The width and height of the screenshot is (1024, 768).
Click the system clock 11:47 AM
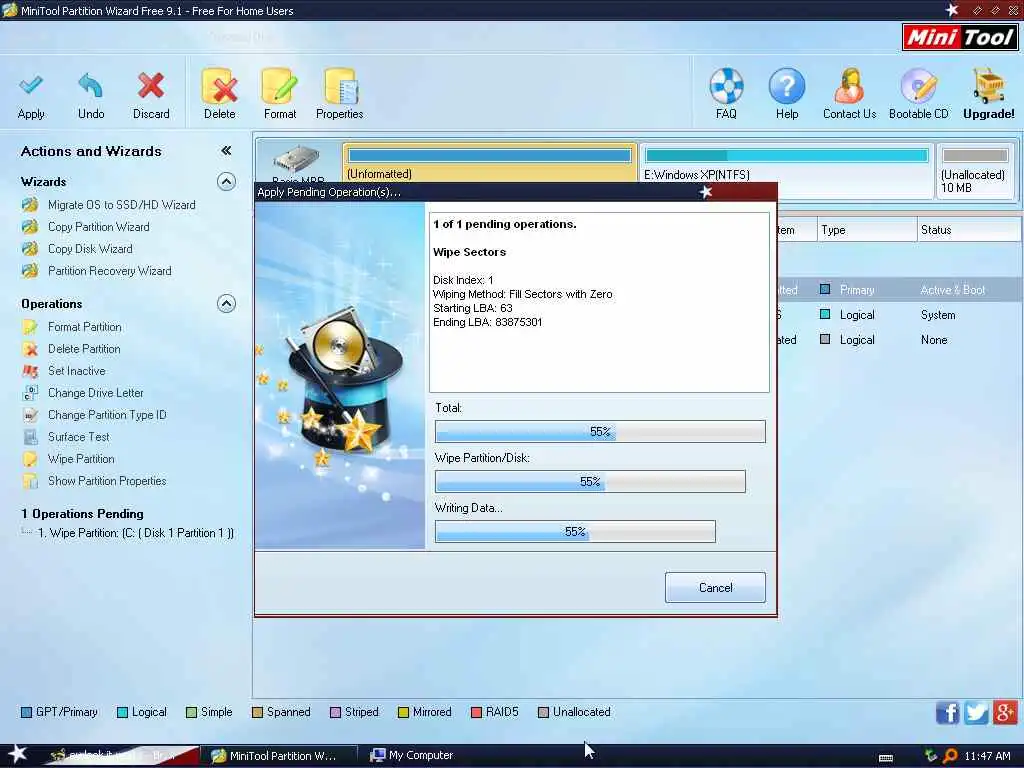(987, 756)
